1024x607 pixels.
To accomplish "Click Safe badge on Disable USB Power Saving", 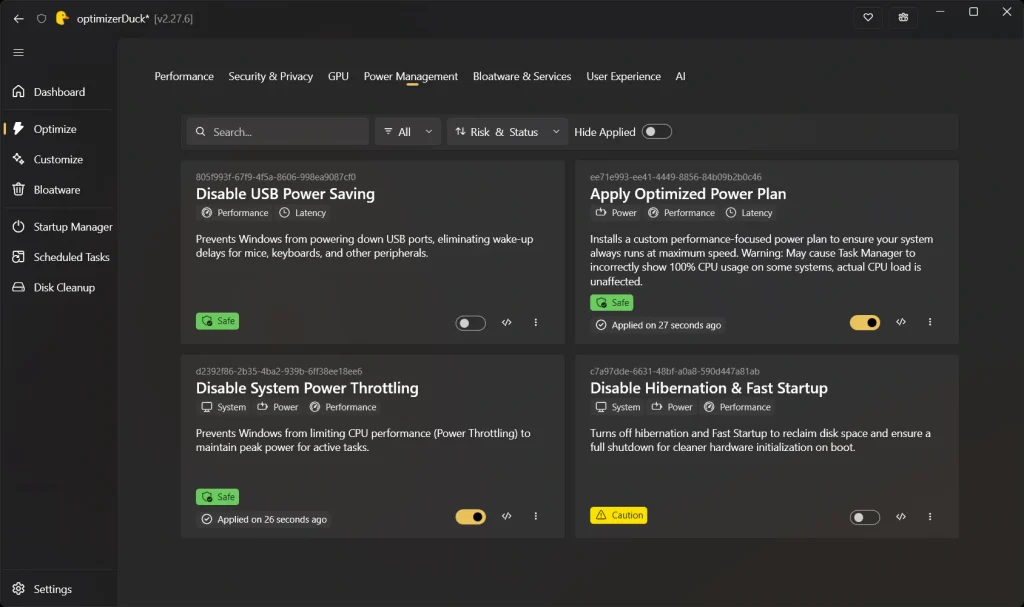I will [x=217, y=321].
